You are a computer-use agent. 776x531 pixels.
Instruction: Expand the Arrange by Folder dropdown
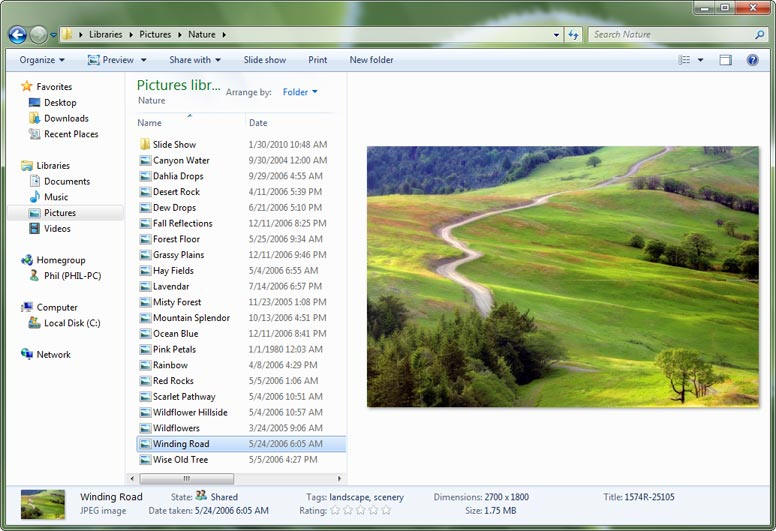coord(299,92)
